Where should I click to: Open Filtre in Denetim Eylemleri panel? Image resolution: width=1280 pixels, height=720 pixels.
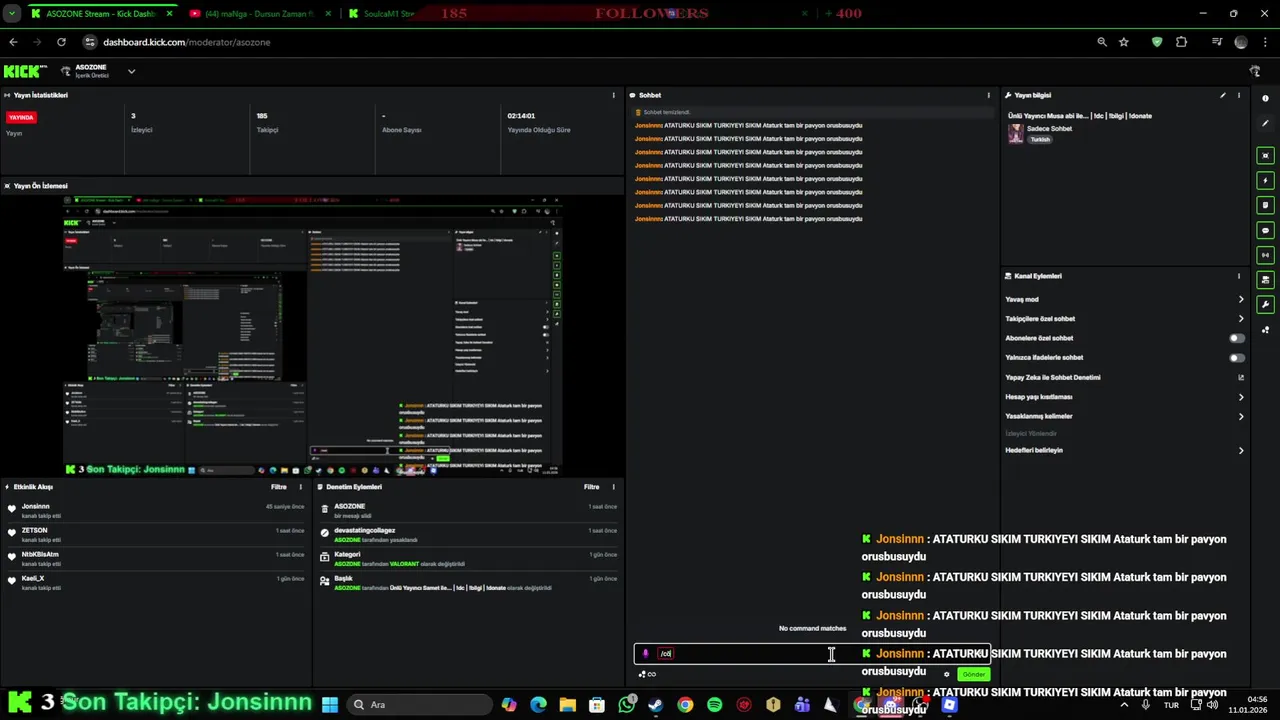click(x=592, y=487)
